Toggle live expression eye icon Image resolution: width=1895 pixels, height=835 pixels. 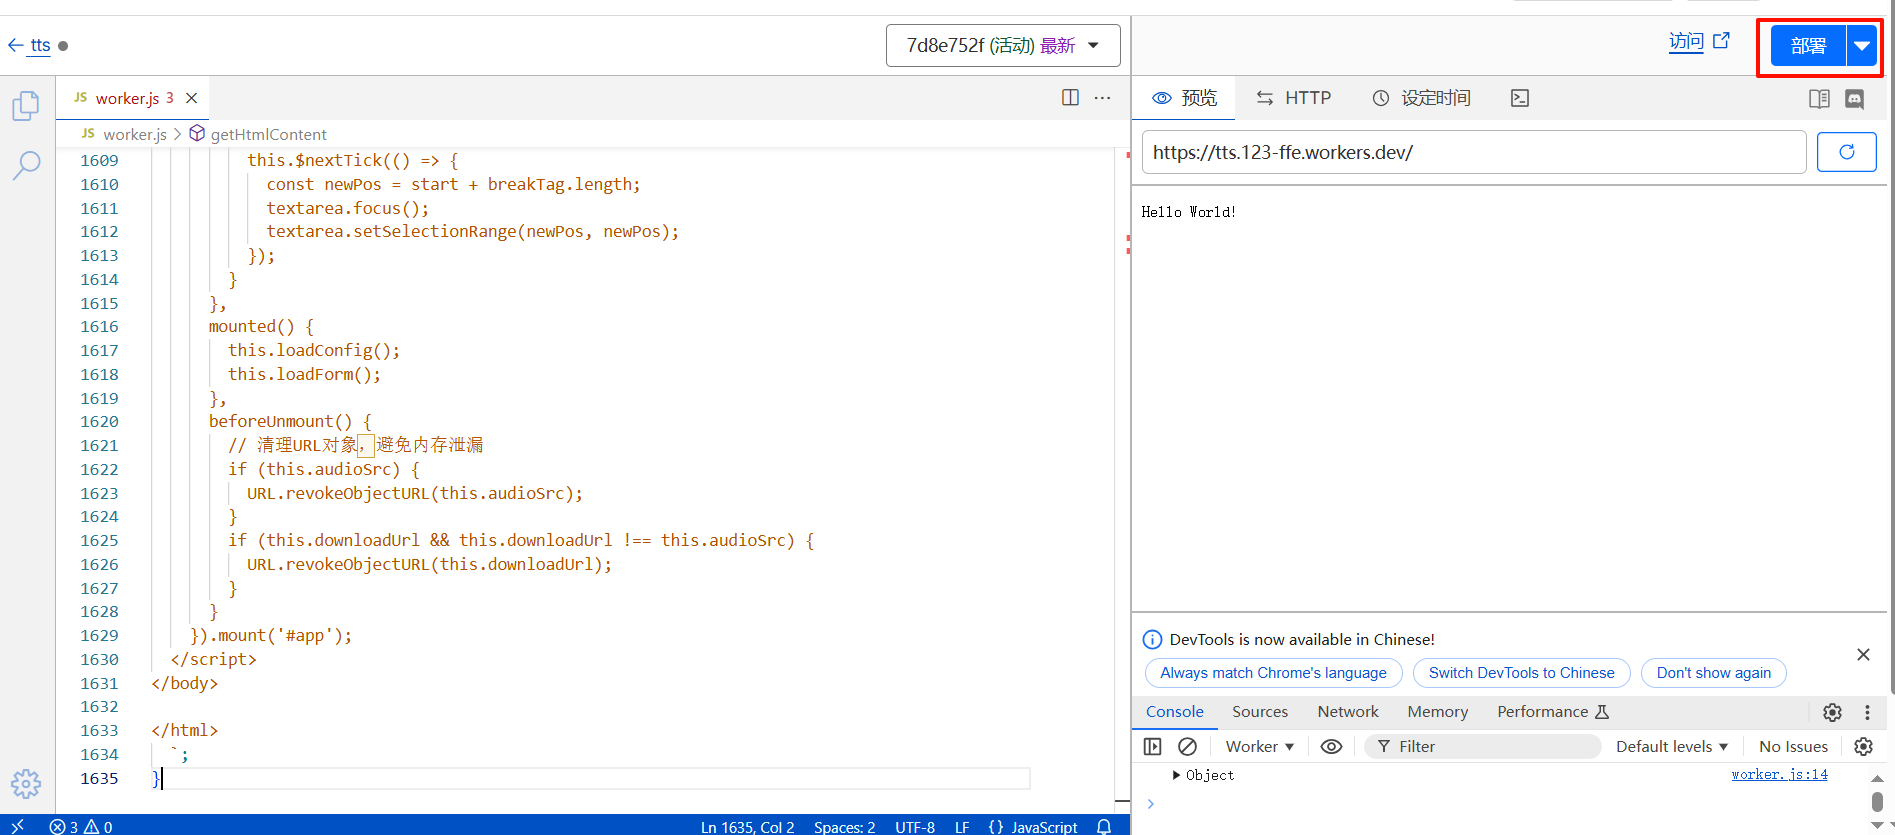pyautogui.click(x=1331, y=746)
